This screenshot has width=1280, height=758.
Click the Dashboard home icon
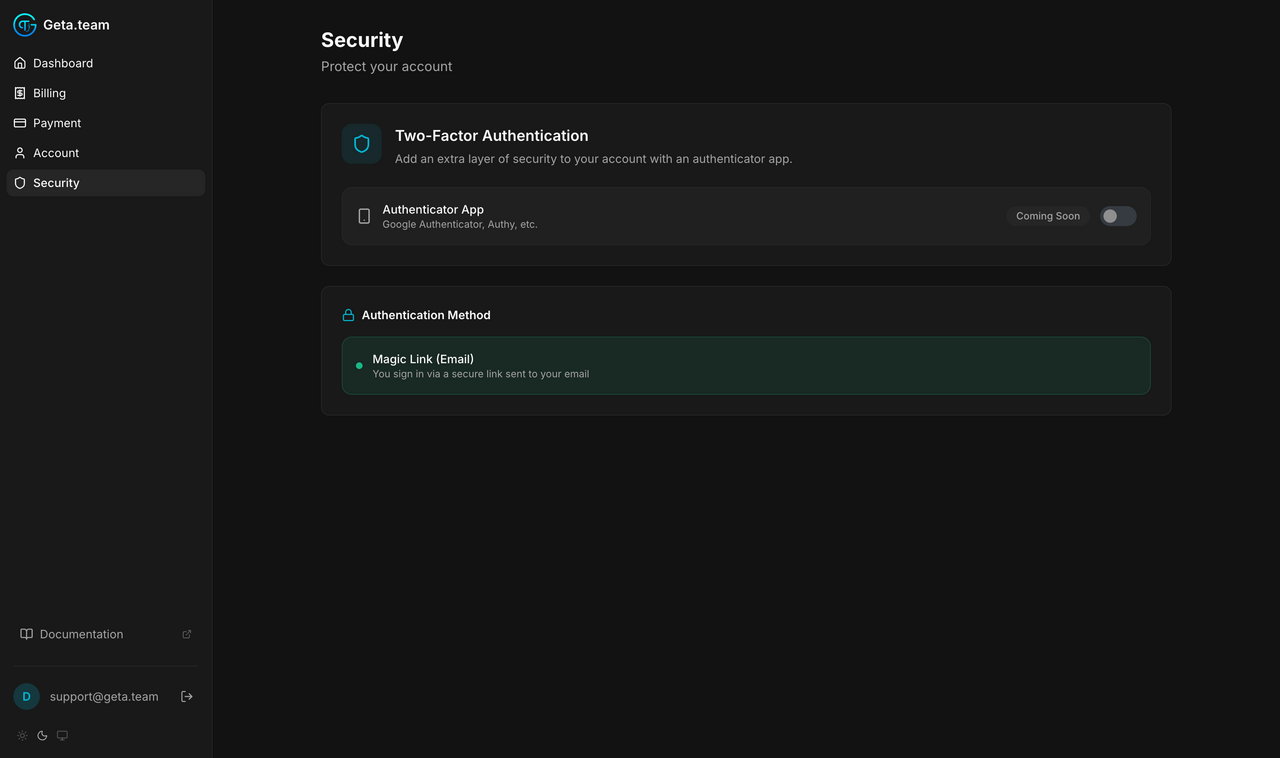coord(20,63)
